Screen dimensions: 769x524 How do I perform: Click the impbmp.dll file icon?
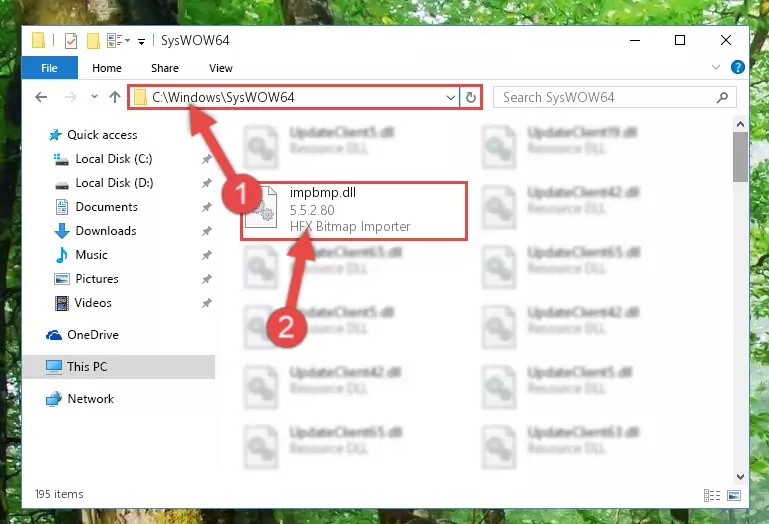pos(261,208)
